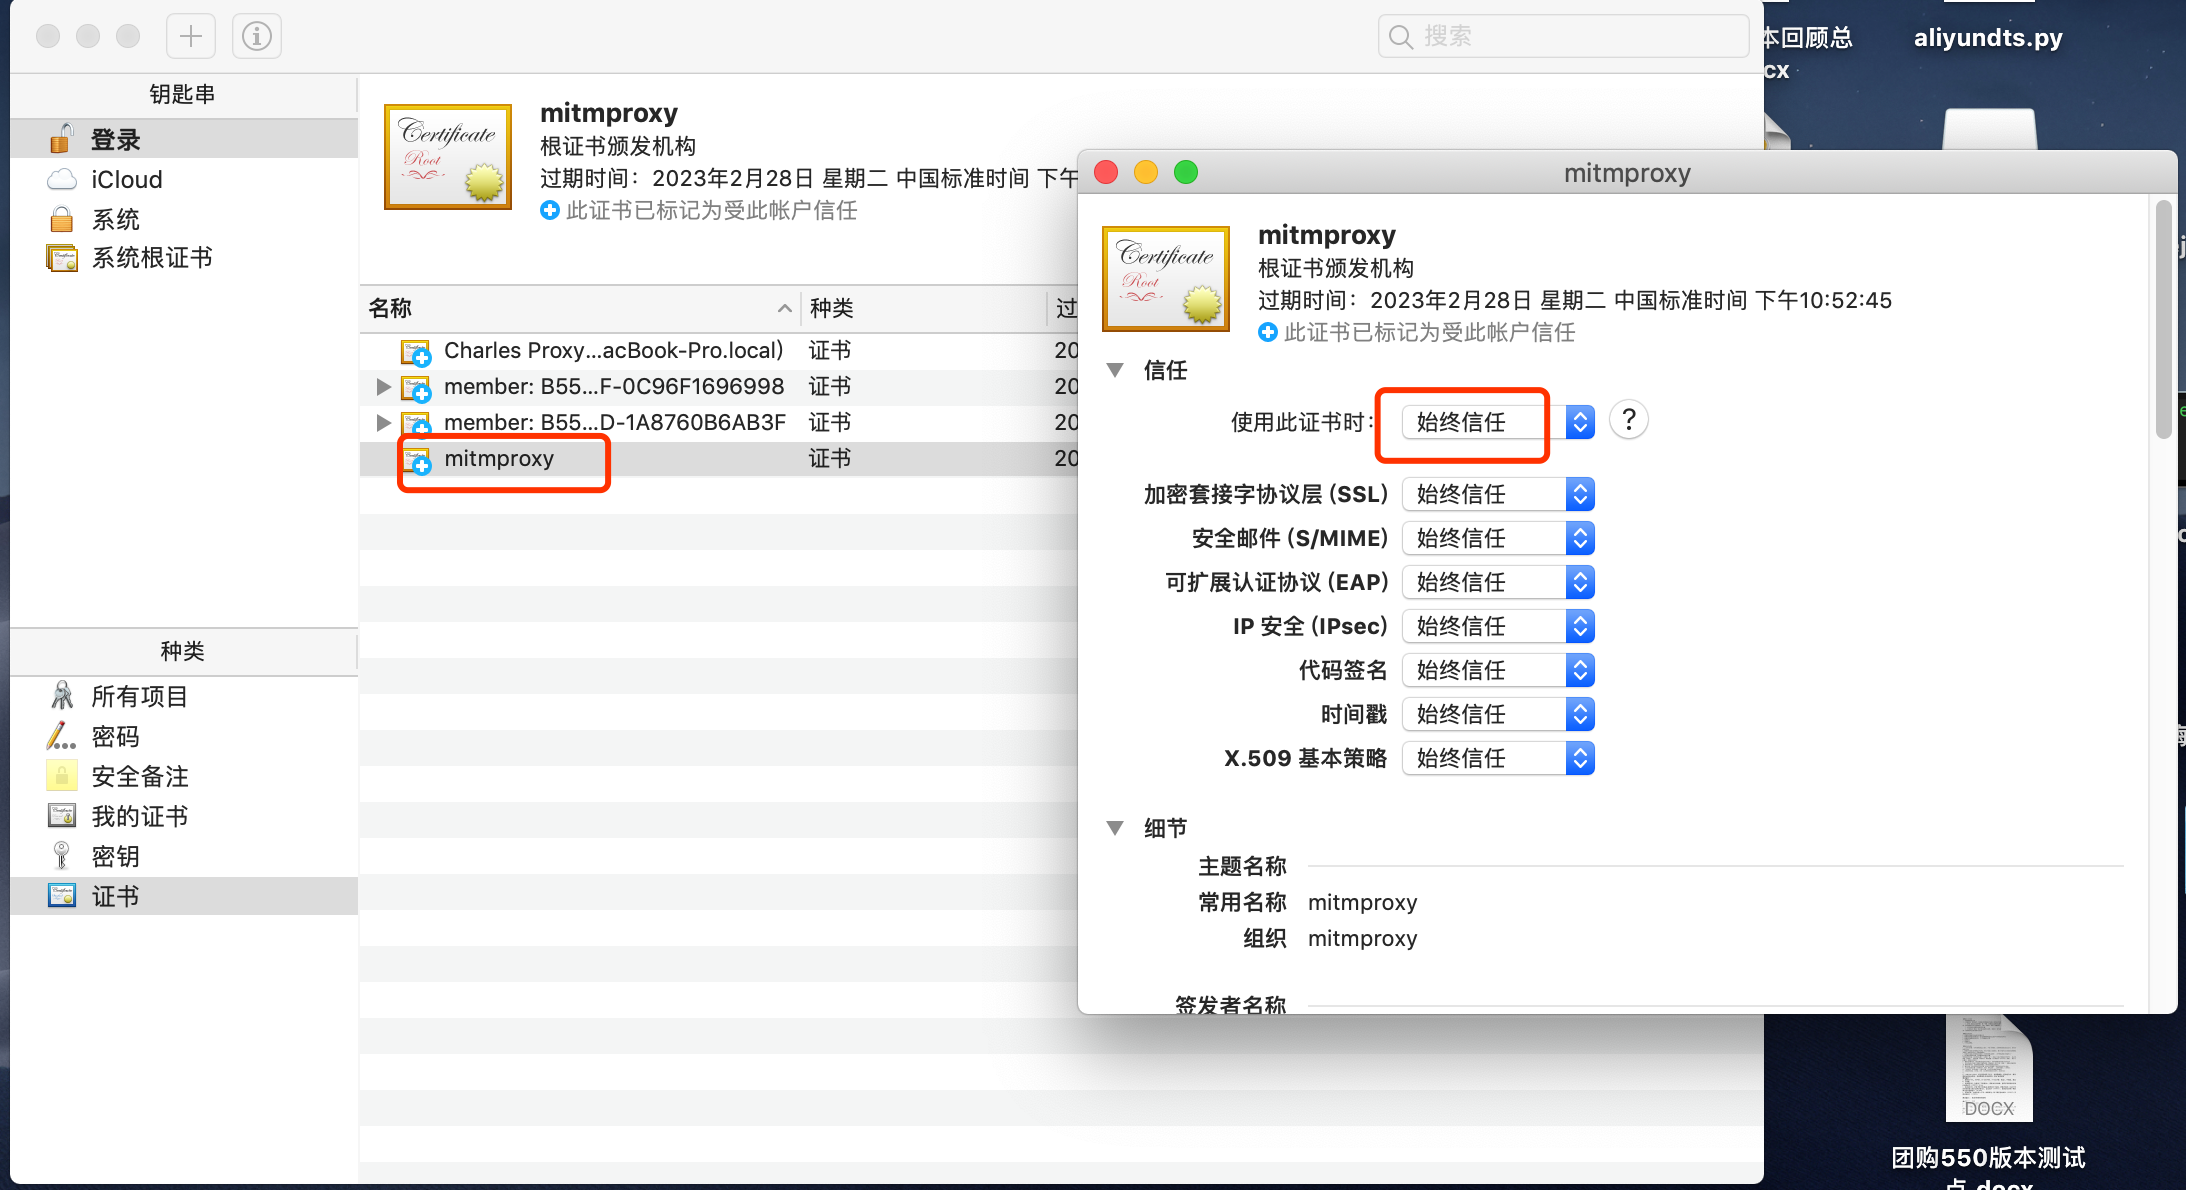The width and height of the screenshot is (2186, 1190).
Task: Click the iCloud cloud icon
Action: (62, 179)
